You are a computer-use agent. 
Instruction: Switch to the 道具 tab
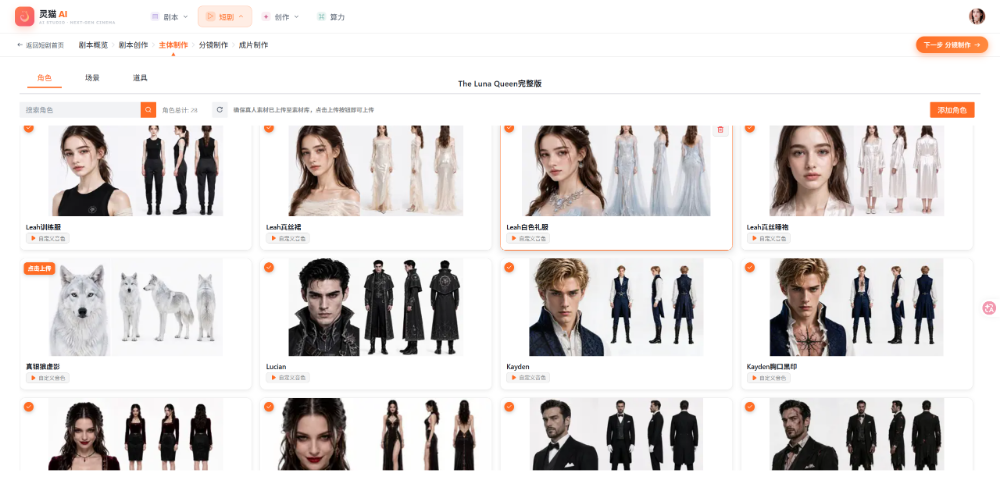(x=140, y=78)
